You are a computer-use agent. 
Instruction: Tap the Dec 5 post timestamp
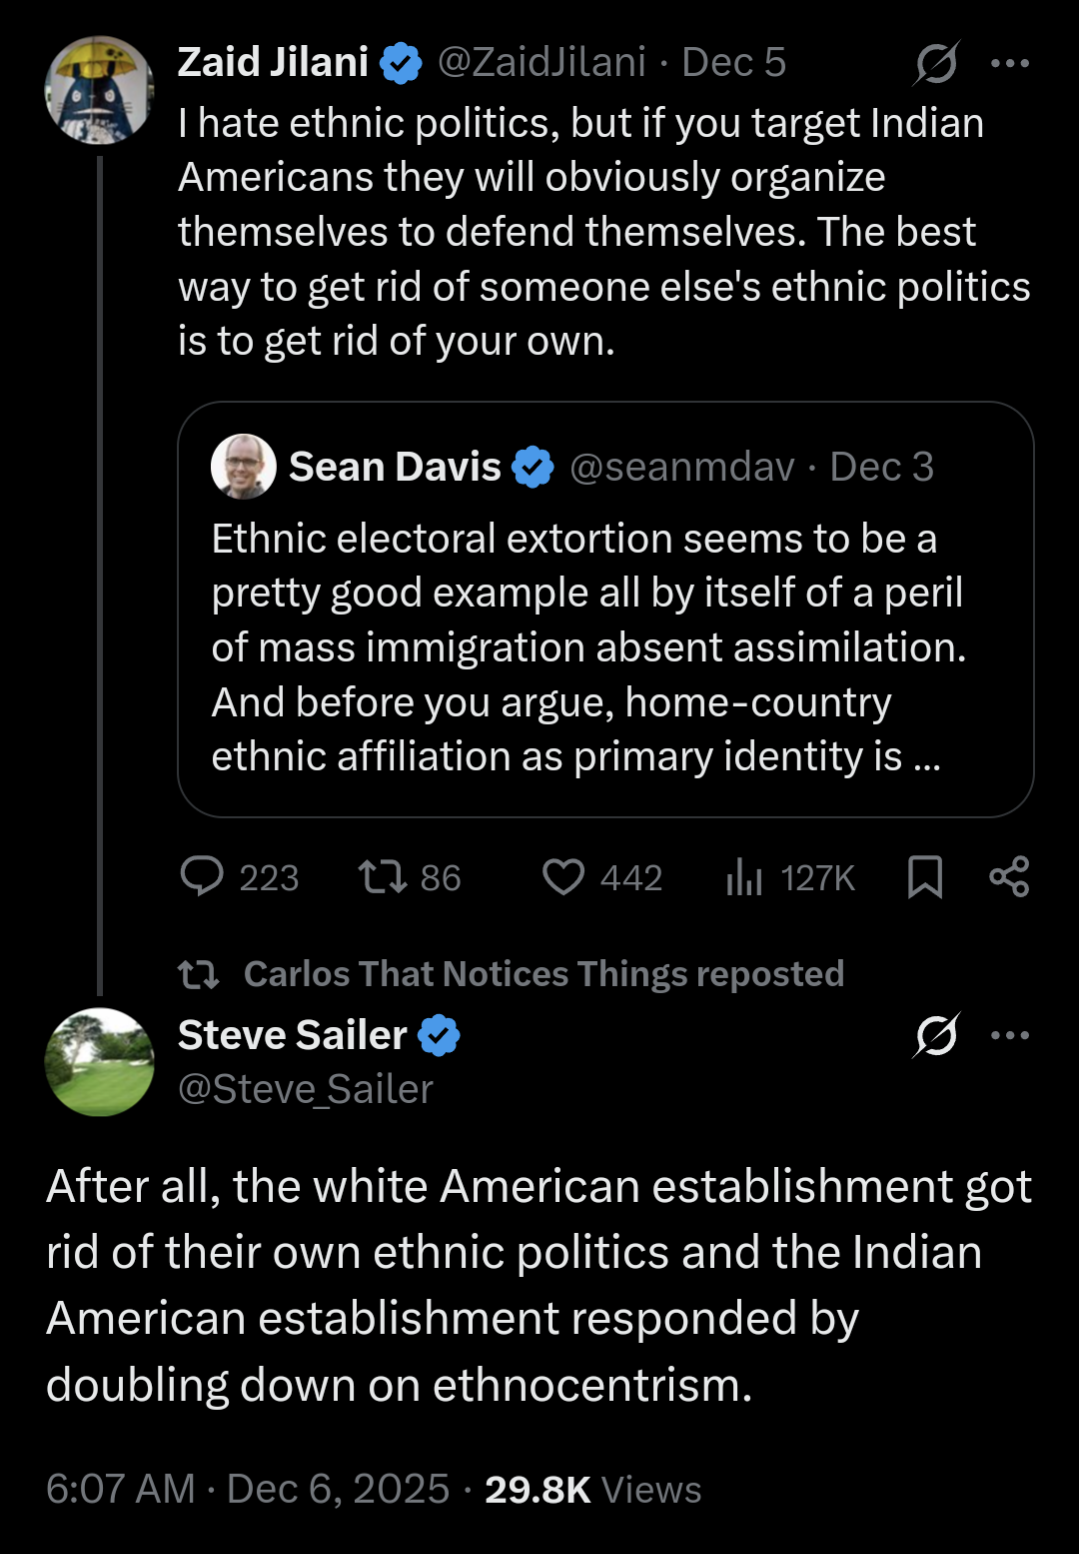click(x=733, y=63)
